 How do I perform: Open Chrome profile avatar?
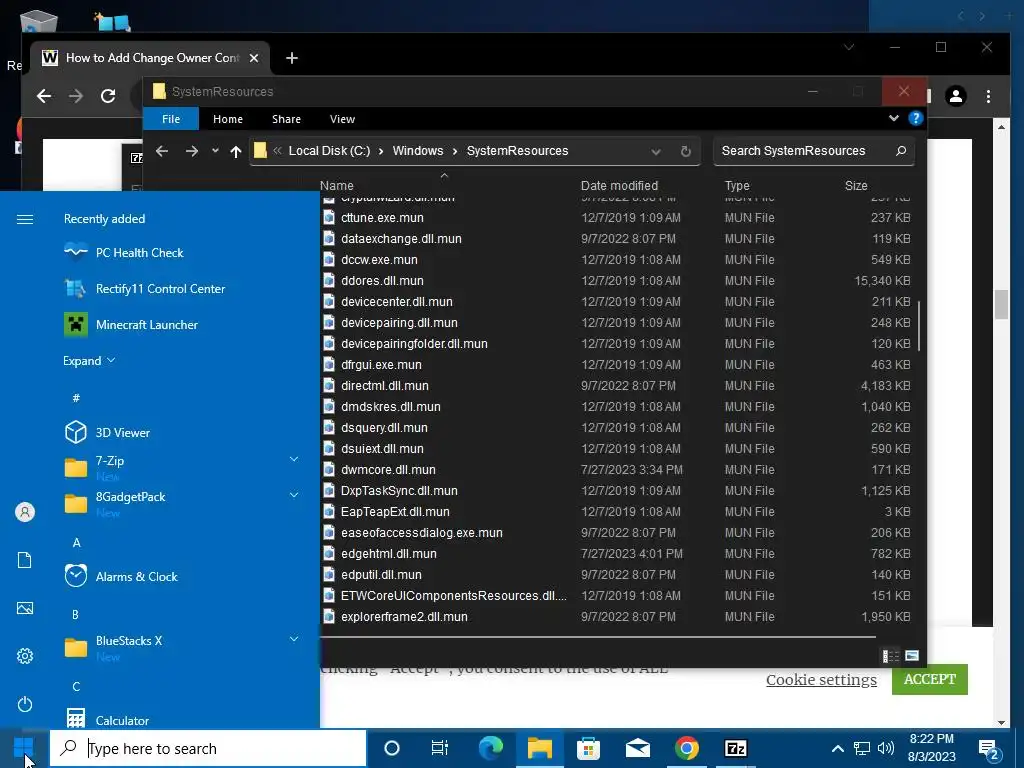pos(955,97)
